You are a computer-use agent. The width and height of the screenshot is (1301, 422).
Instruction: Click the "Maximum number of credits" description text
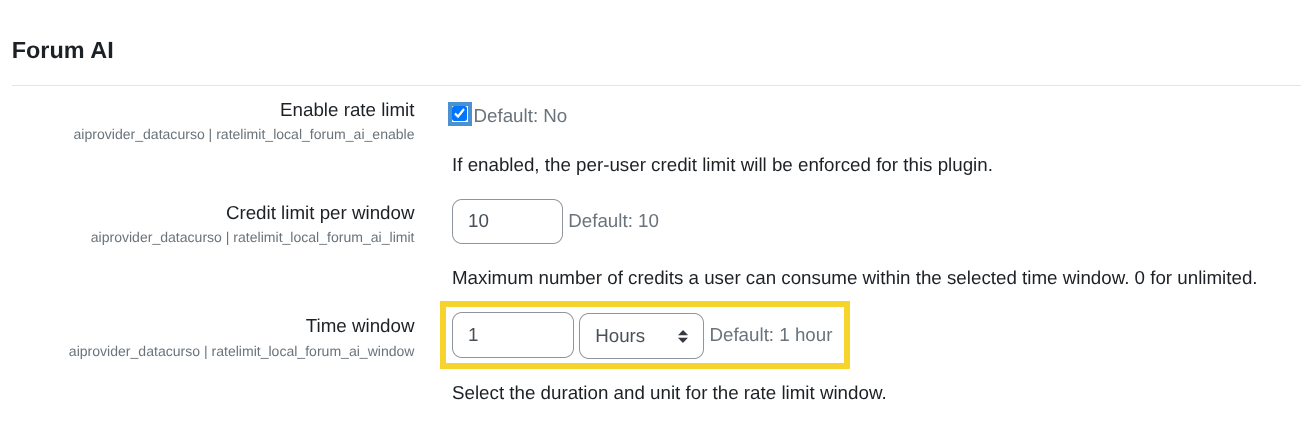pos(853,278)
